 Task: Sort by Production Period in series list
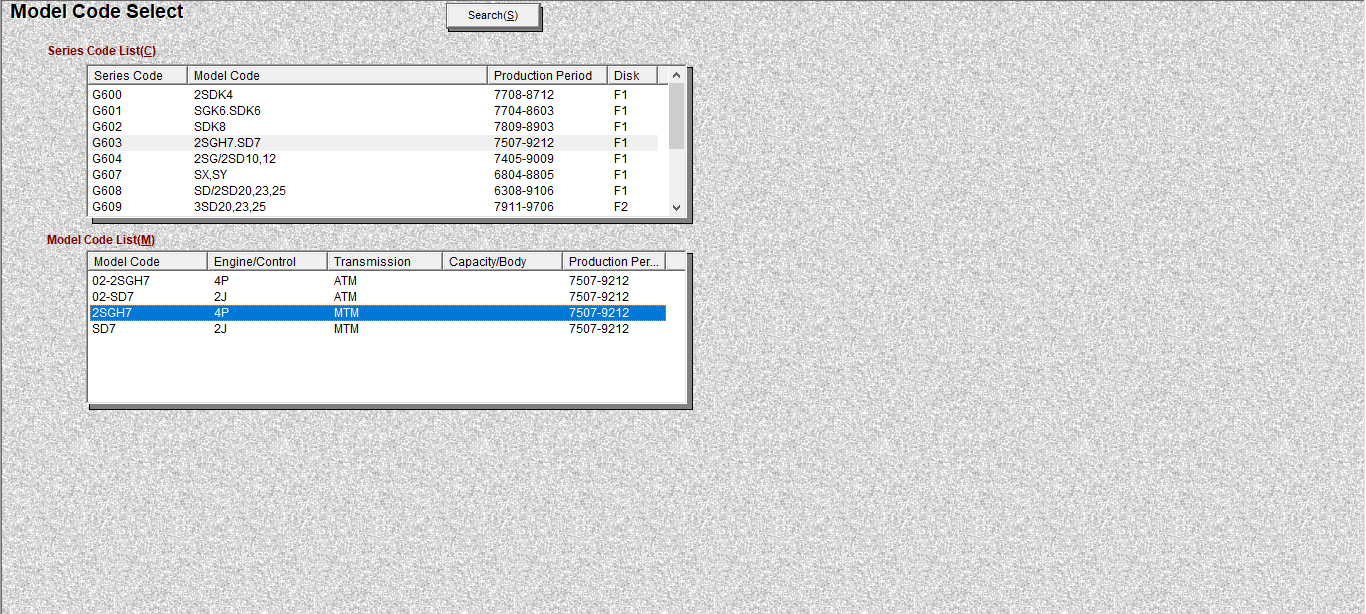click(x=546, y=76)
